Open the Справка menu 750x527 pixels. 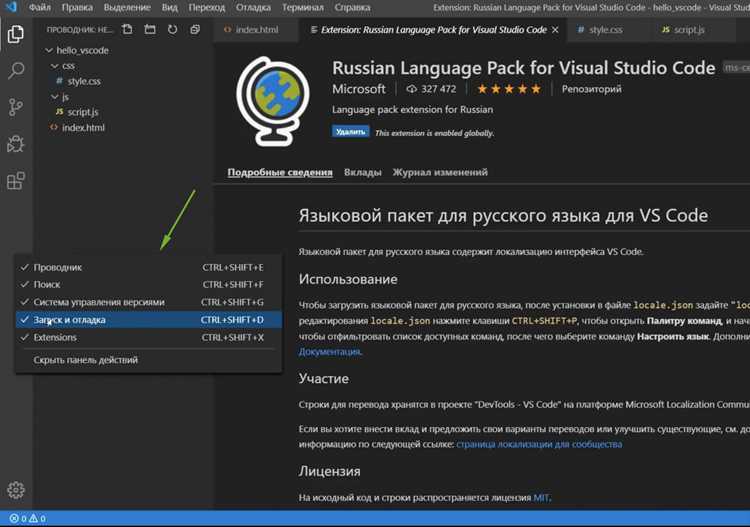click(x=353, y=7)
